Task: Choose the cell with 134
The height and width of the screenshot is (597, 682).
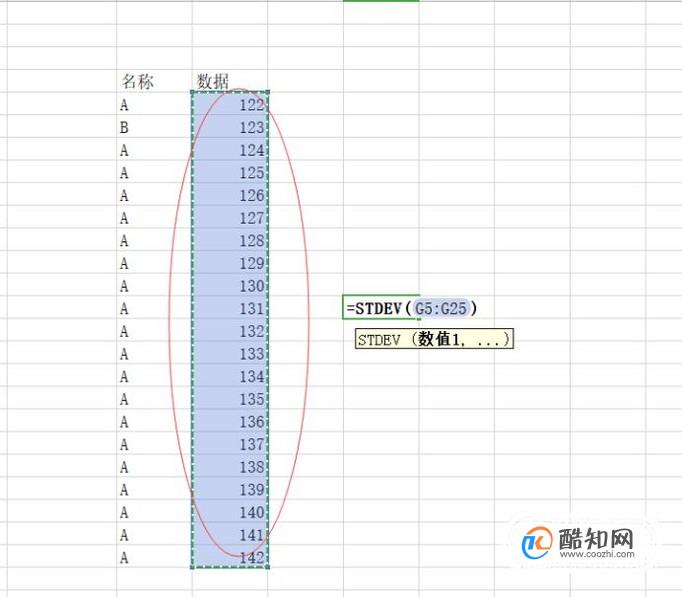Action: pos(230,375)
